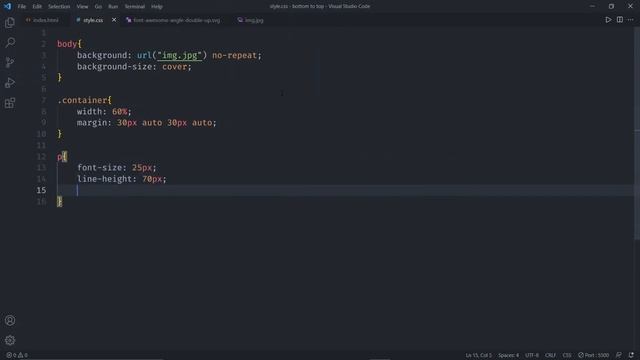Open editor More Actions ellipsis

coord(631,20)
